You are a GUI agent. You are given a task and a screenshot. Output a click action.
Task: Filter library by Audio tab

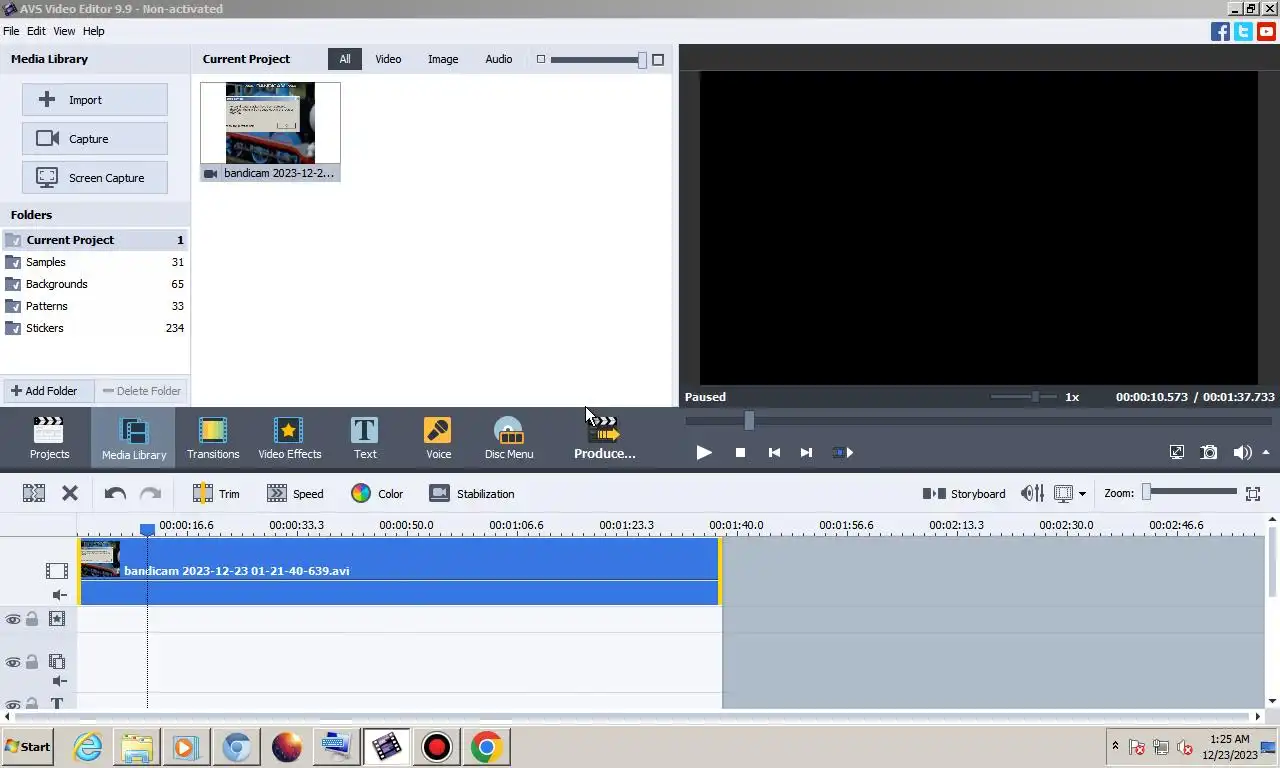pyautogui.click(x=499, y=59)
